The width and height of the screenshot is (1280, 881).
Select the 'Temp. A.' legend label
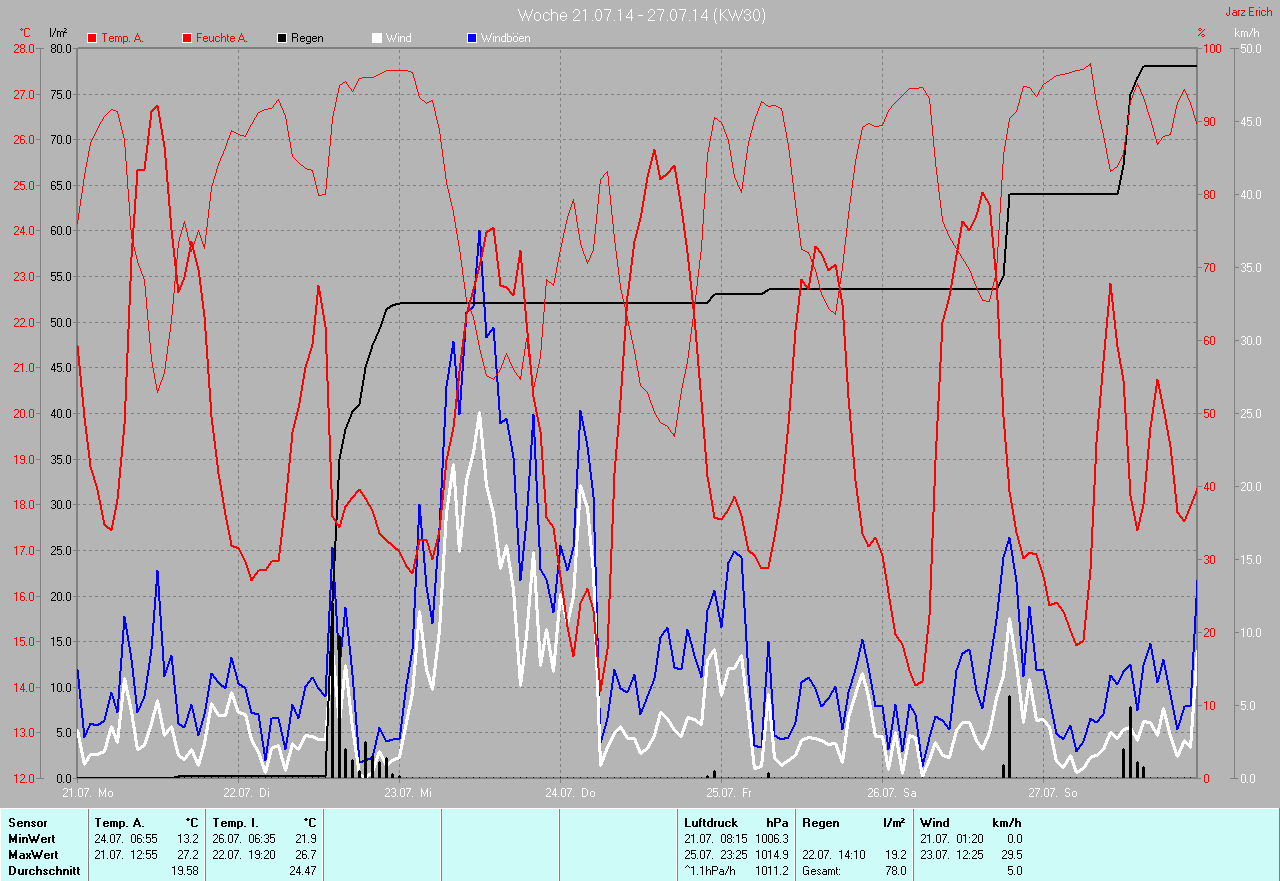(x=122, y=38)
